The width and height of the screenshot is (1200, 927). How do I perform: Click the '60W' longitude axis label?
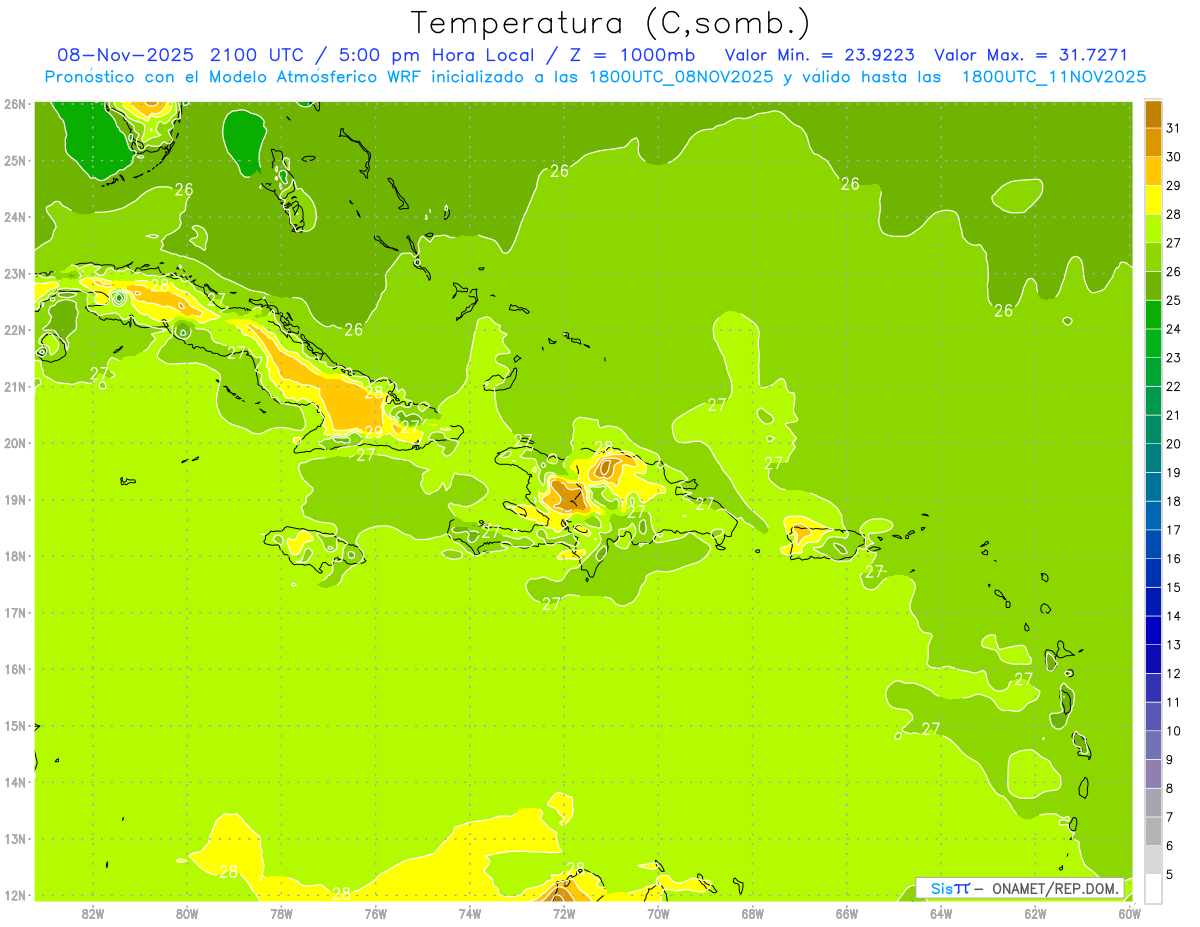click(x=1130, y=913)
